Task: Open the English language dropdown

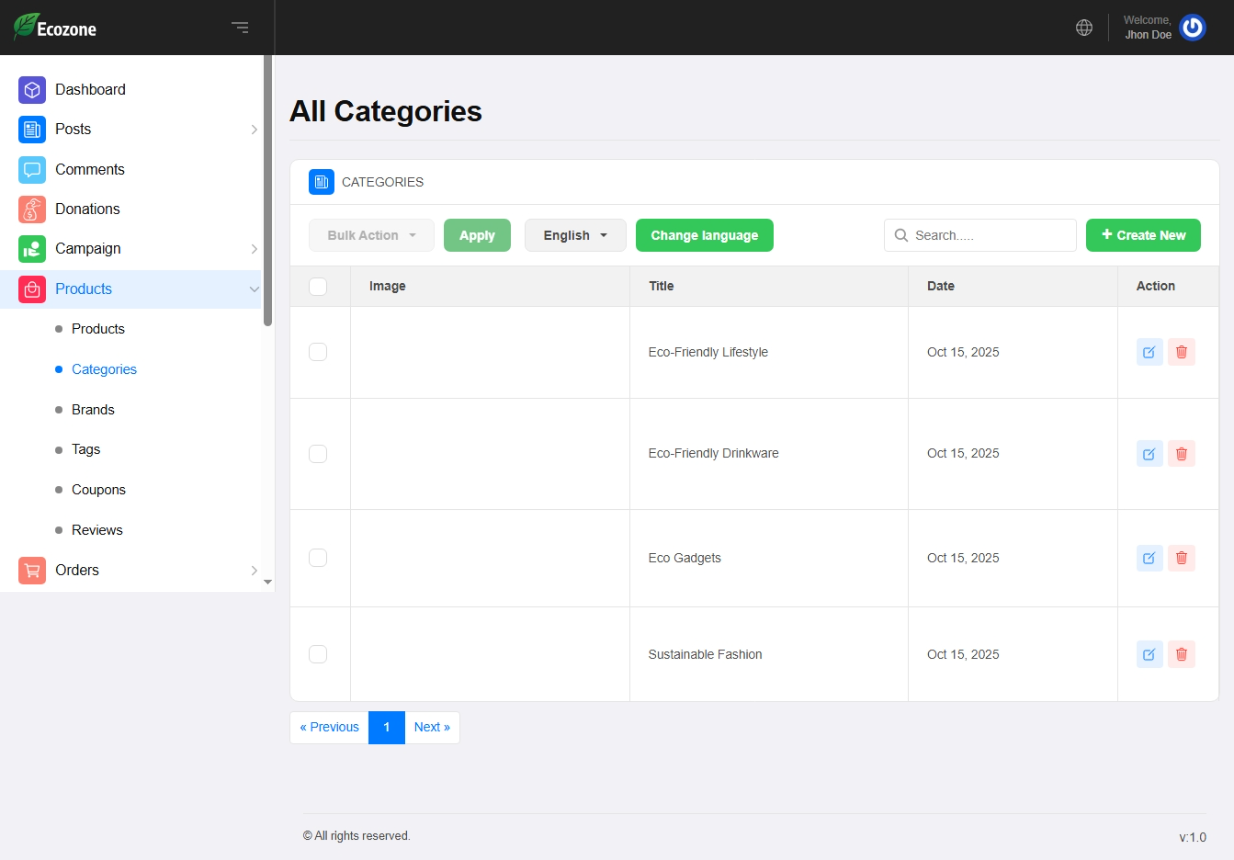Action: coord(575,236)
